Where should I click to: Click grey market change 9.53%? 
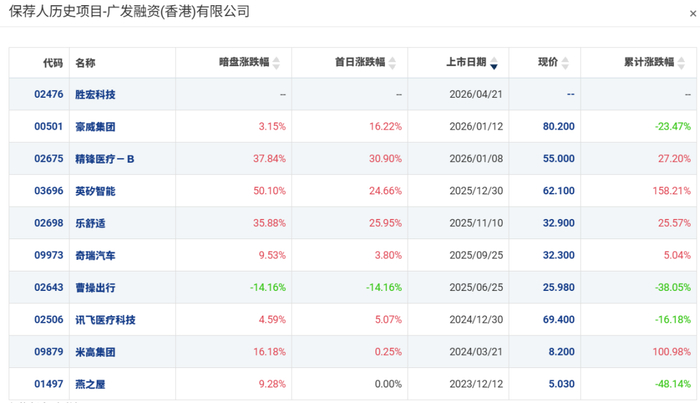[272, 255]
